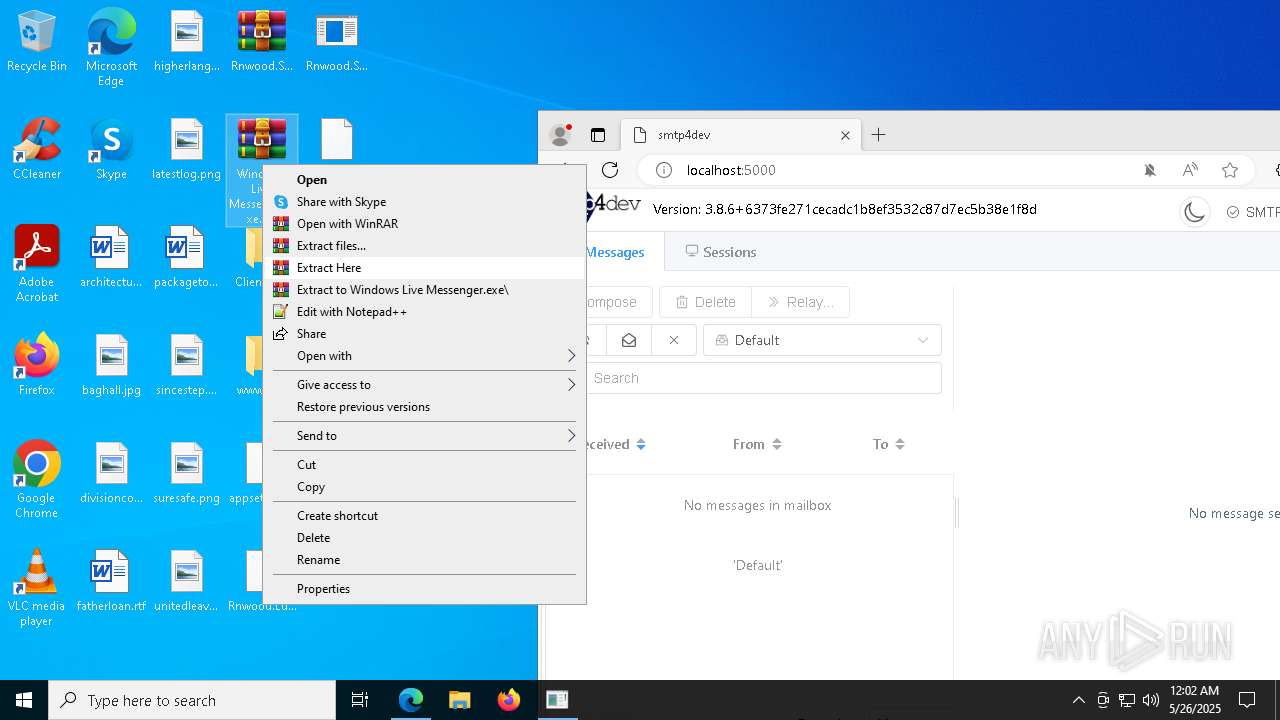The width and height of the screenshot is (1280, 720).
Task: Open Task View on the taskbar
Action: (x=360, y=700)
